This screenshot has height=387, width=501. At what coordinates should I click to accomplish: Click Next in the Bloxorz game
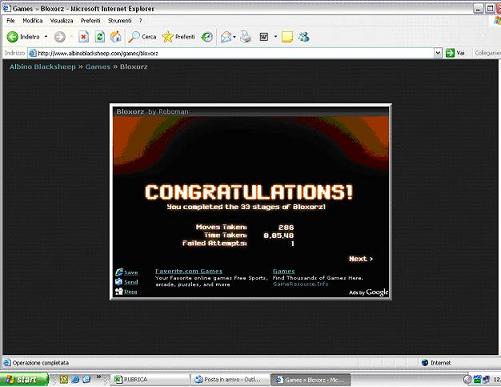[x=361, y=259]
